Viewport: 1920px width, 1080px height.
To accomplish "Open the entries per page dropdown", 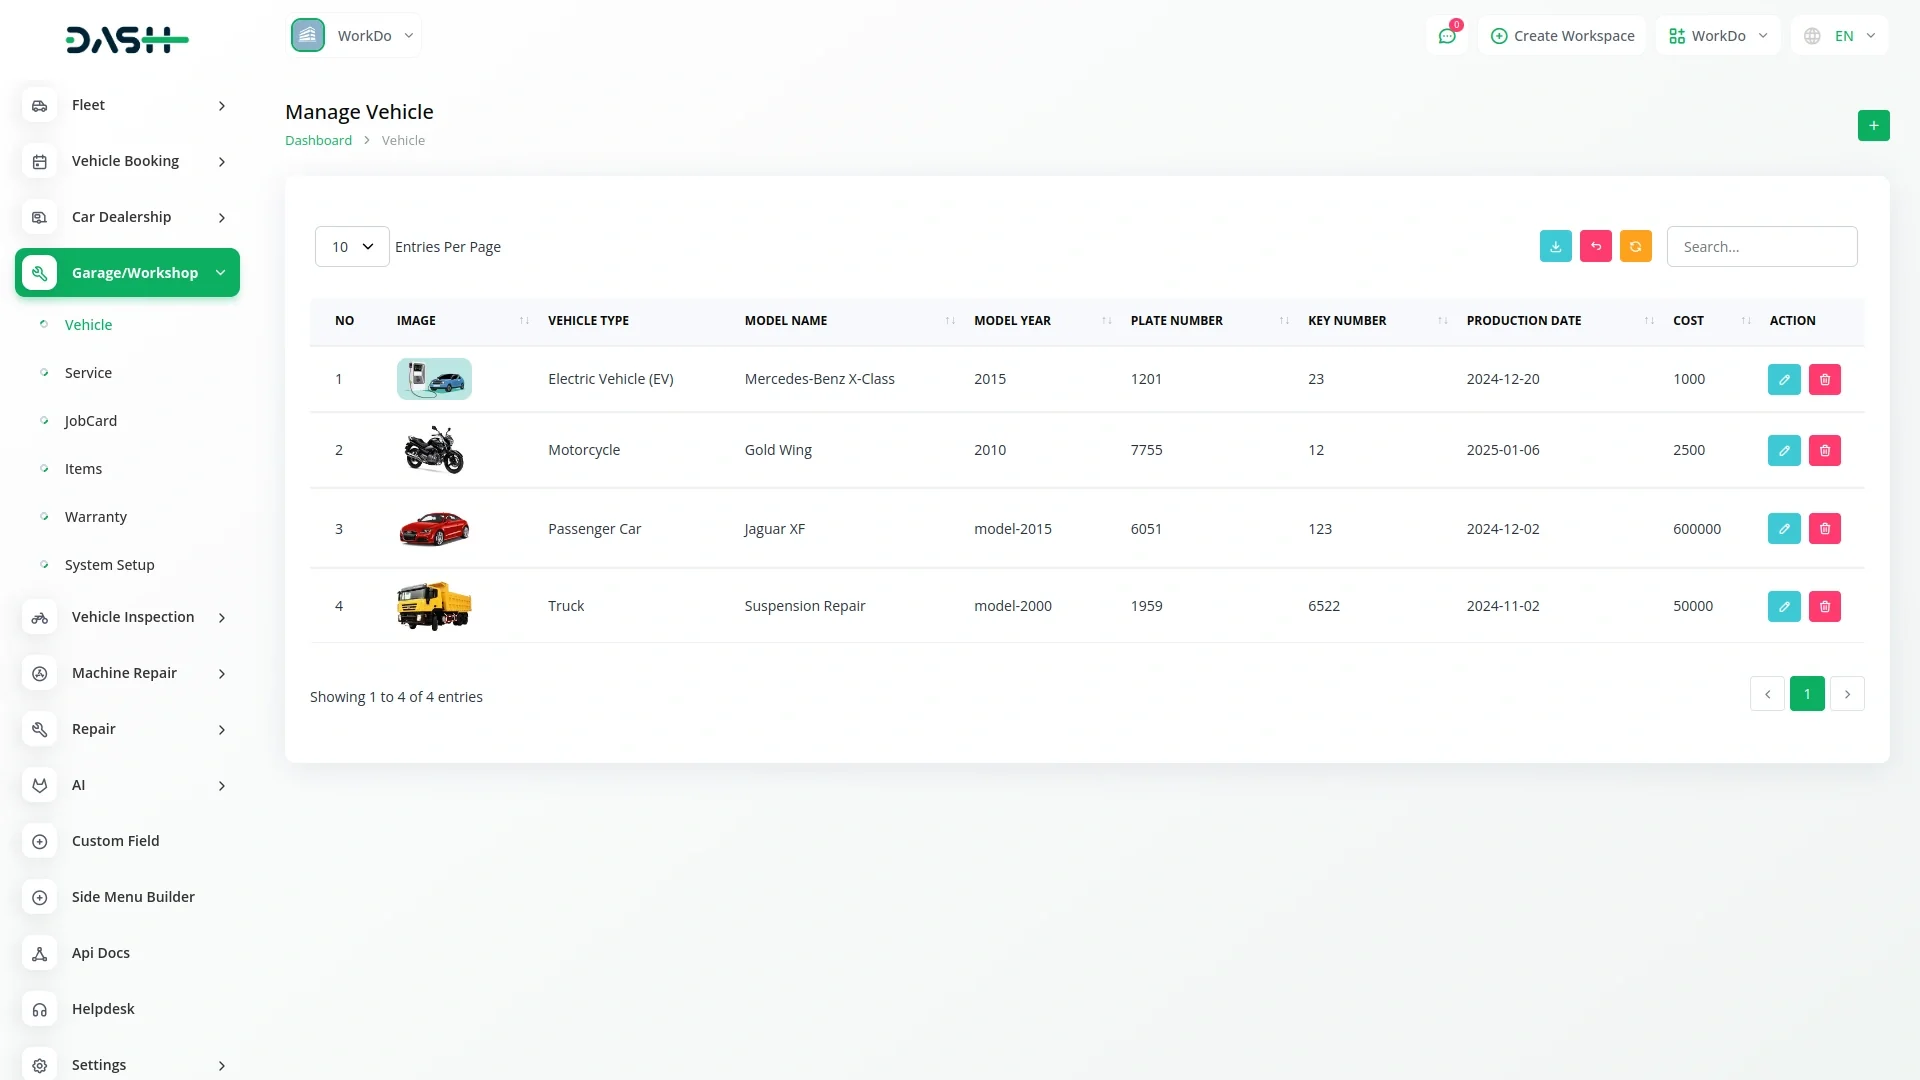I will (x=352, y=246).
